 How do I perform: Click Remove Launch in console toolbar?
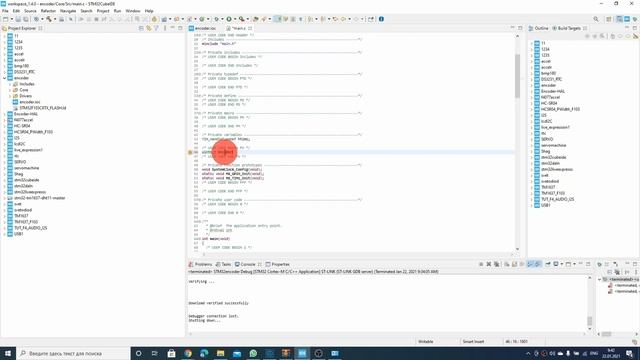pos(489,264)
